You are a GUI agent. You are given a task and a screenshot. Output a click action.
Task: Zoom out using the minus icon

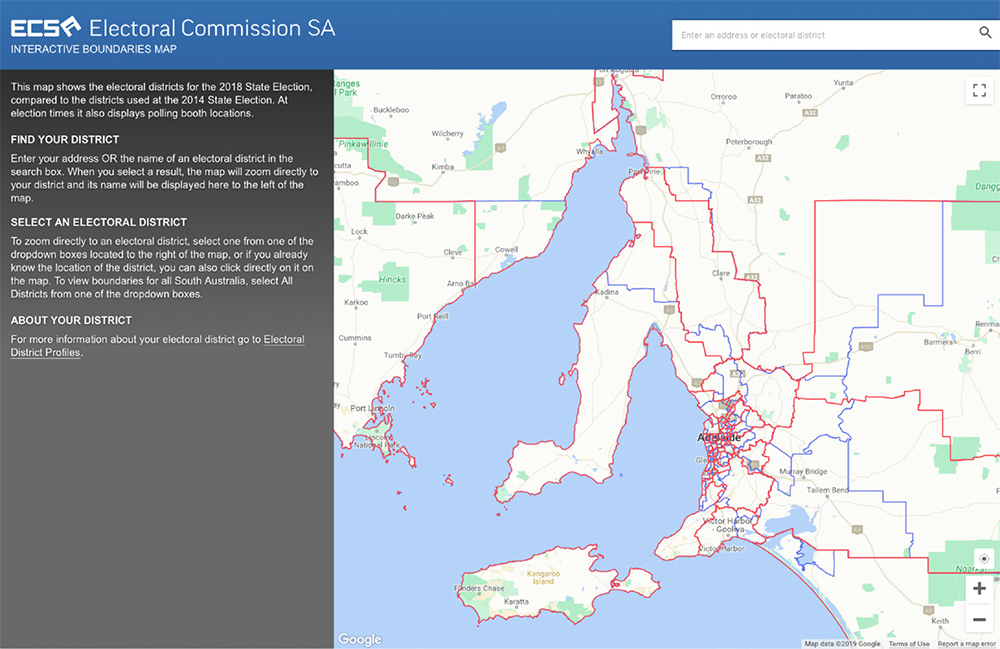tap(979, 619)
